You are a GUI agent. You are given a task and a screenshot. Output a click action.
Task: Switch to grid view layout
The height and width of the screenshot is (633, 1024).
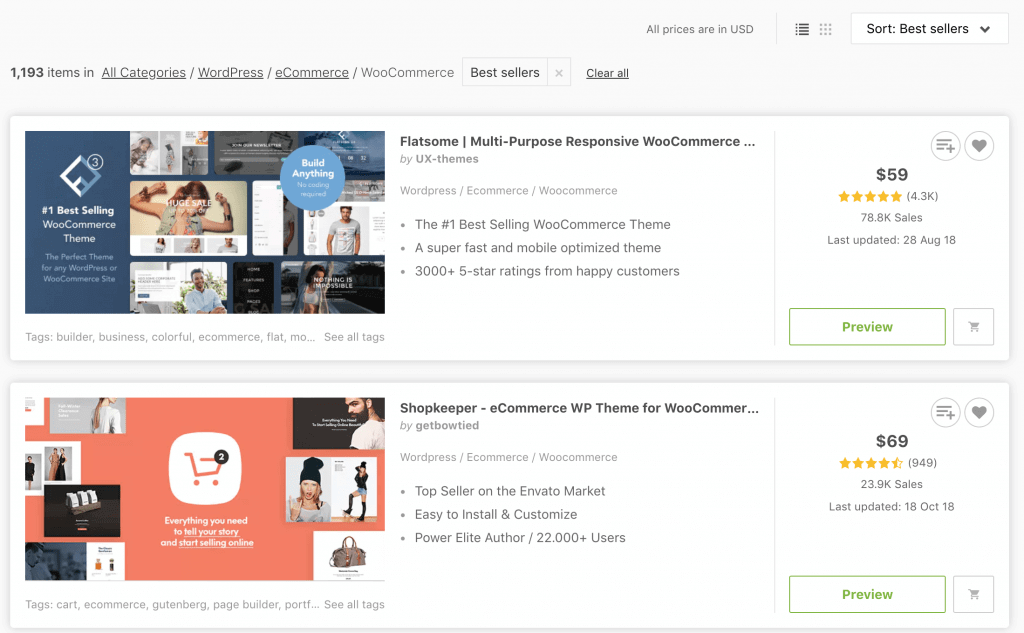pos(825,29)
